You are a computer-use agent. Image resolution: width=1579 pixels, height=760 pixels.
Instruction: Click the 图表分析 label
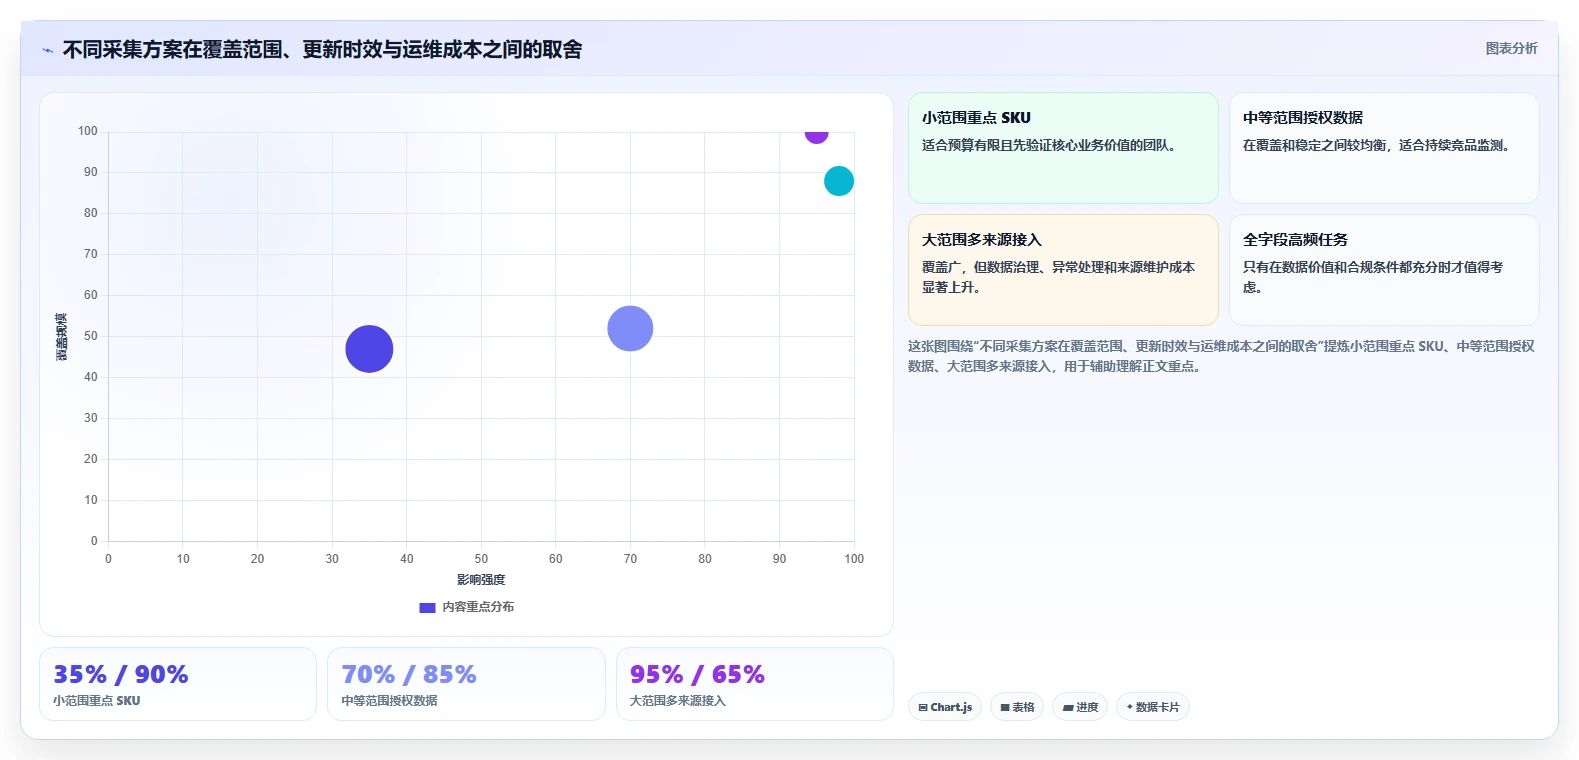click(x=1511, y=48)
